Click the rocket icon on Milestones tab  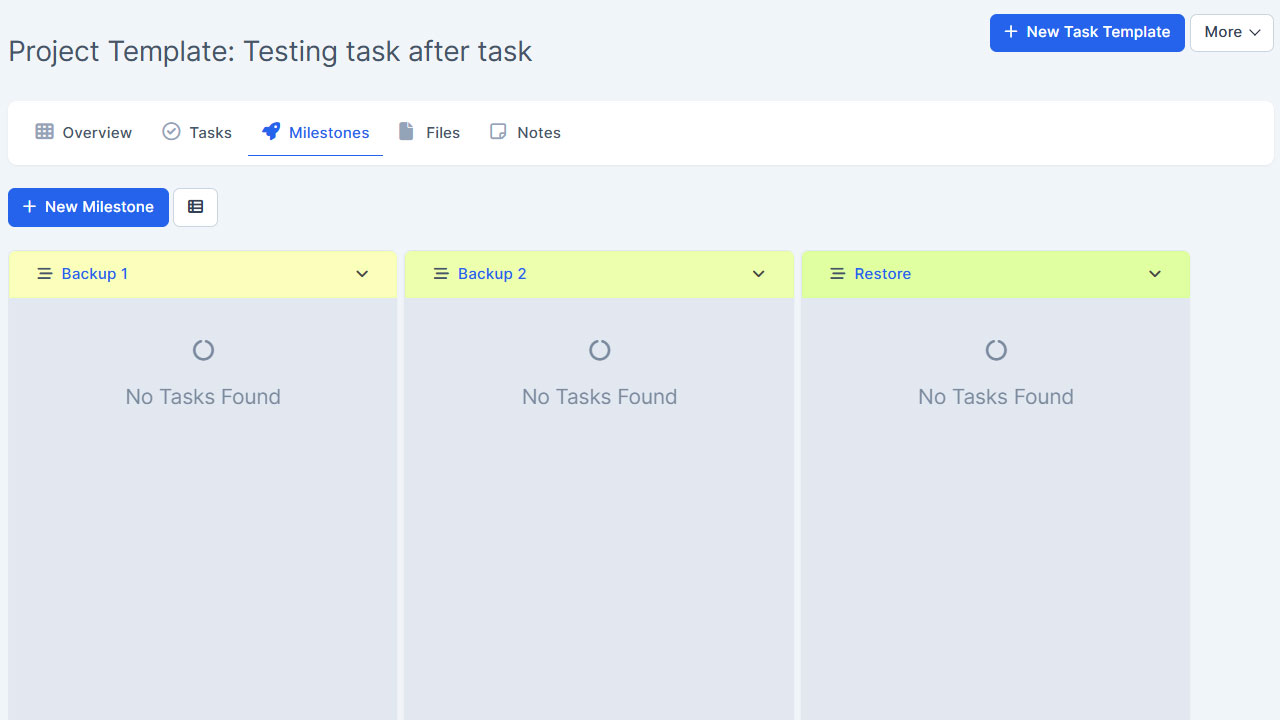click(x=271, y=132)
